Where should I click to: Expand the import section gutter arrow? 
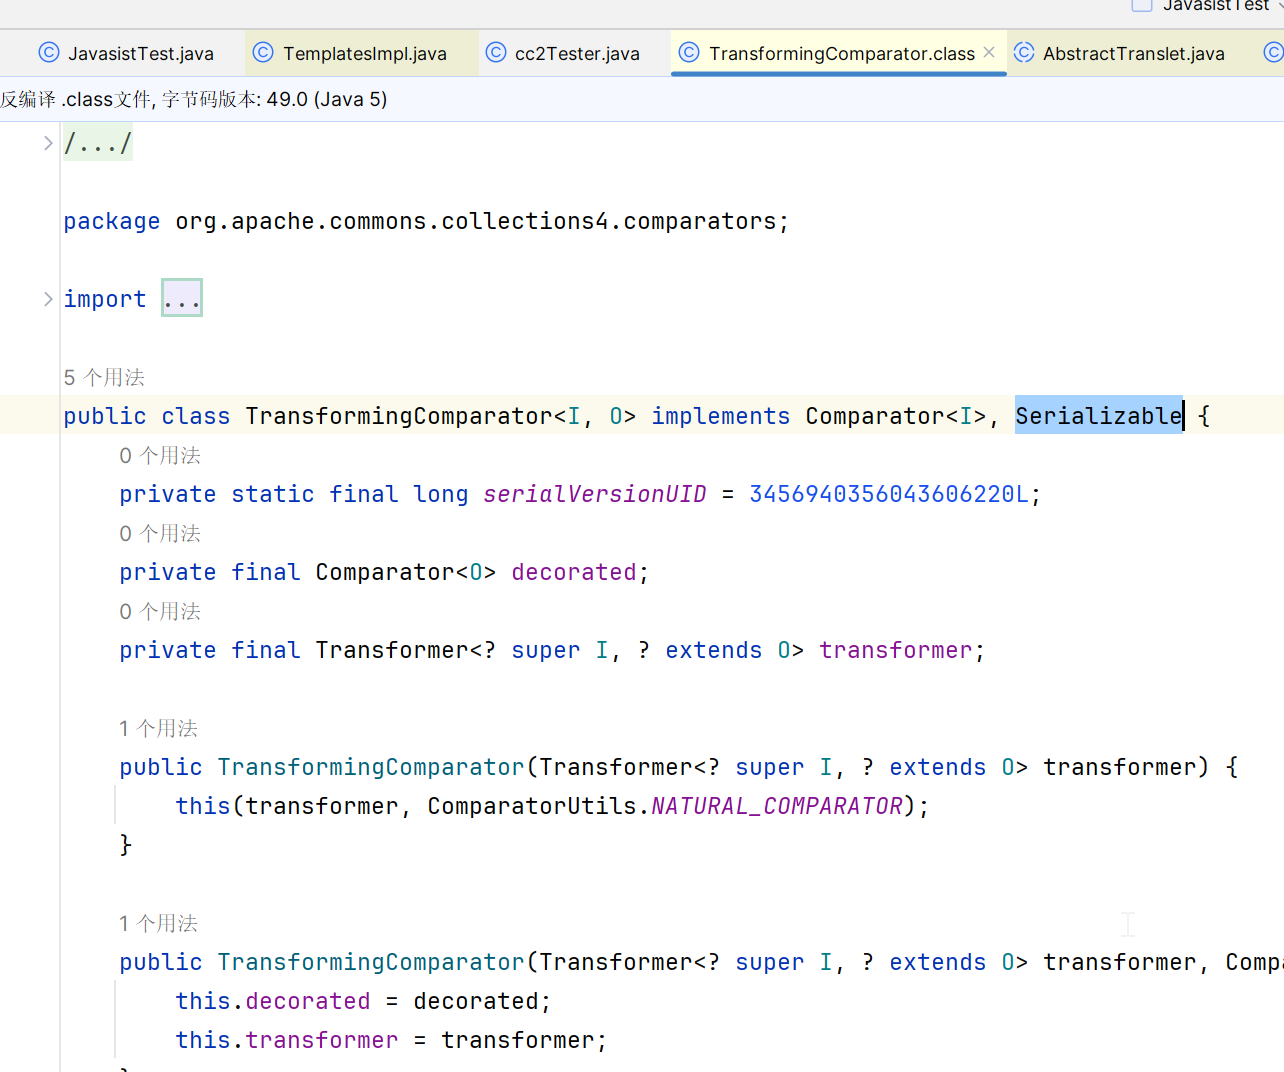tap(47, 299)
